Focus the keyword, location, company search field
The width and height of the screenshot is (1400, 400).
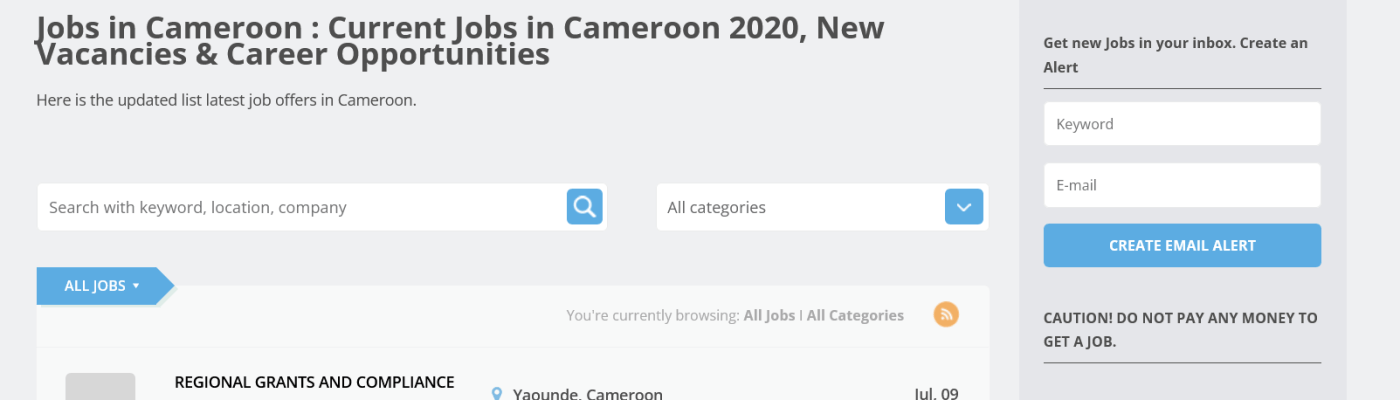coord(300,207)
